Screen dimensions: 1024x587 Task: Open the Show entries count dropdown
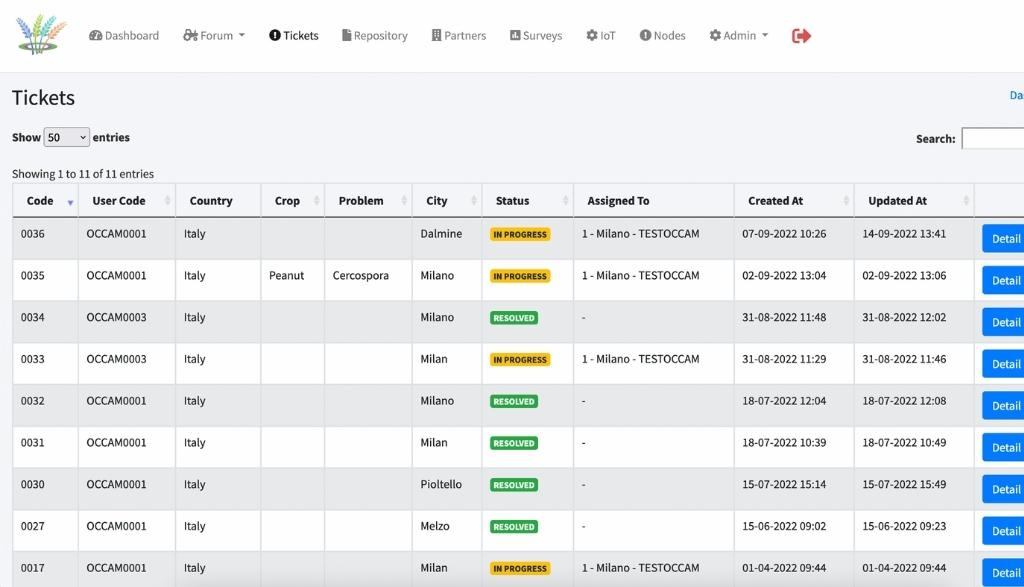pos(67,138)
